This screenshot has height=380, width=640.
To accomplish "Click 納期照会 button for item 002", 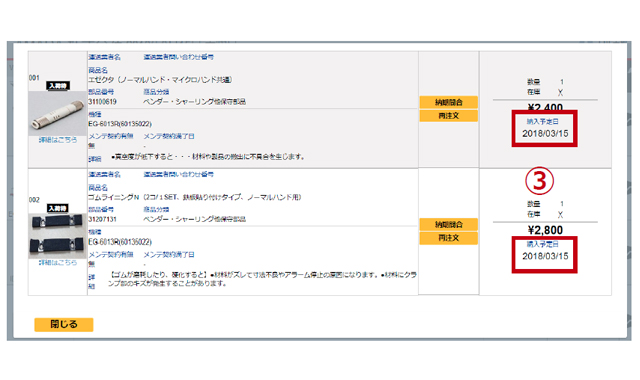I will pos(449,224).
